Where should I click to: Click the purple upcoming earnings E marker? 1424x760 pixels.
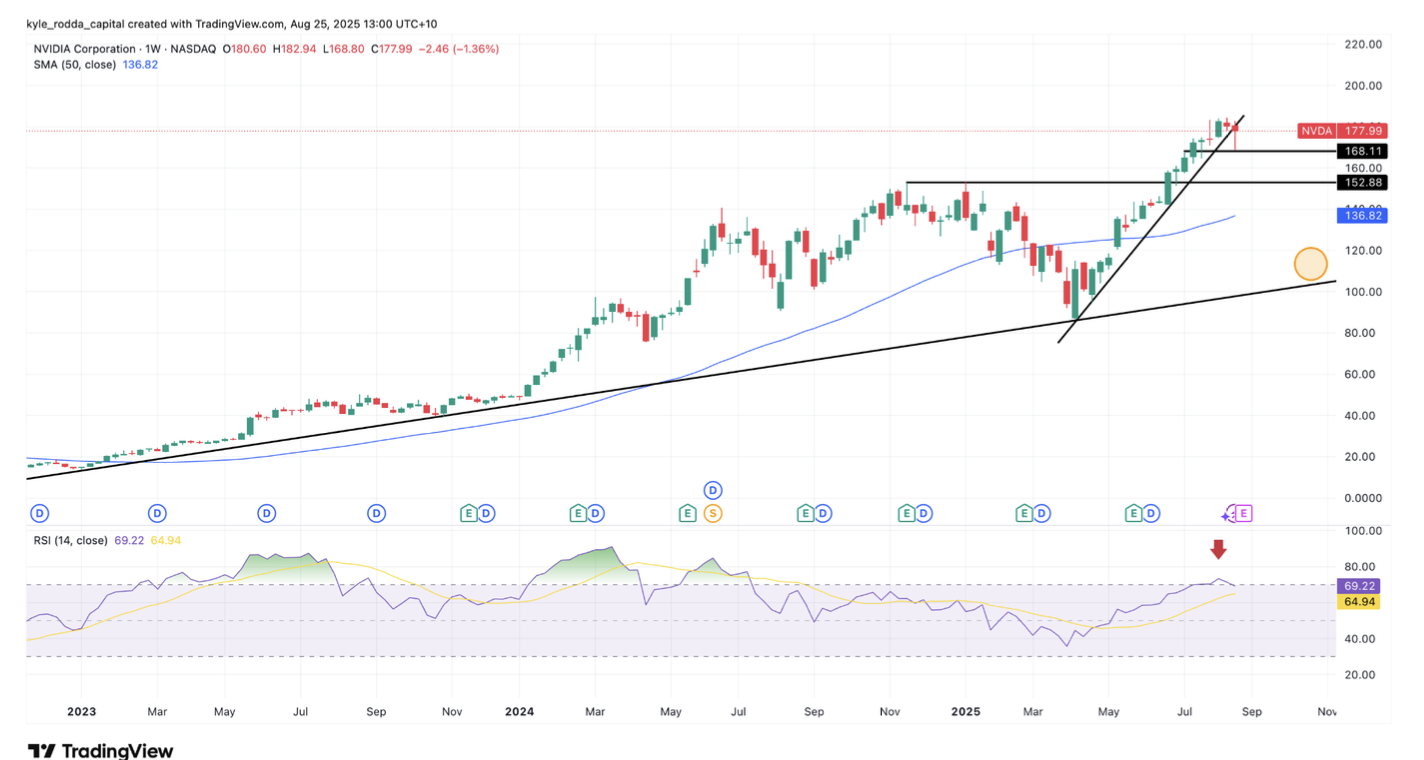[x=1243, y=513]
